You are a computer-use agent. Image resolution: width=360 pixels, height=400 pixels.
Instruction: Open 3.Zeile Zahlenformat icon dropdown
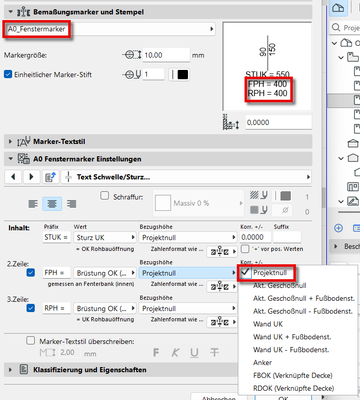pos(222,322)
